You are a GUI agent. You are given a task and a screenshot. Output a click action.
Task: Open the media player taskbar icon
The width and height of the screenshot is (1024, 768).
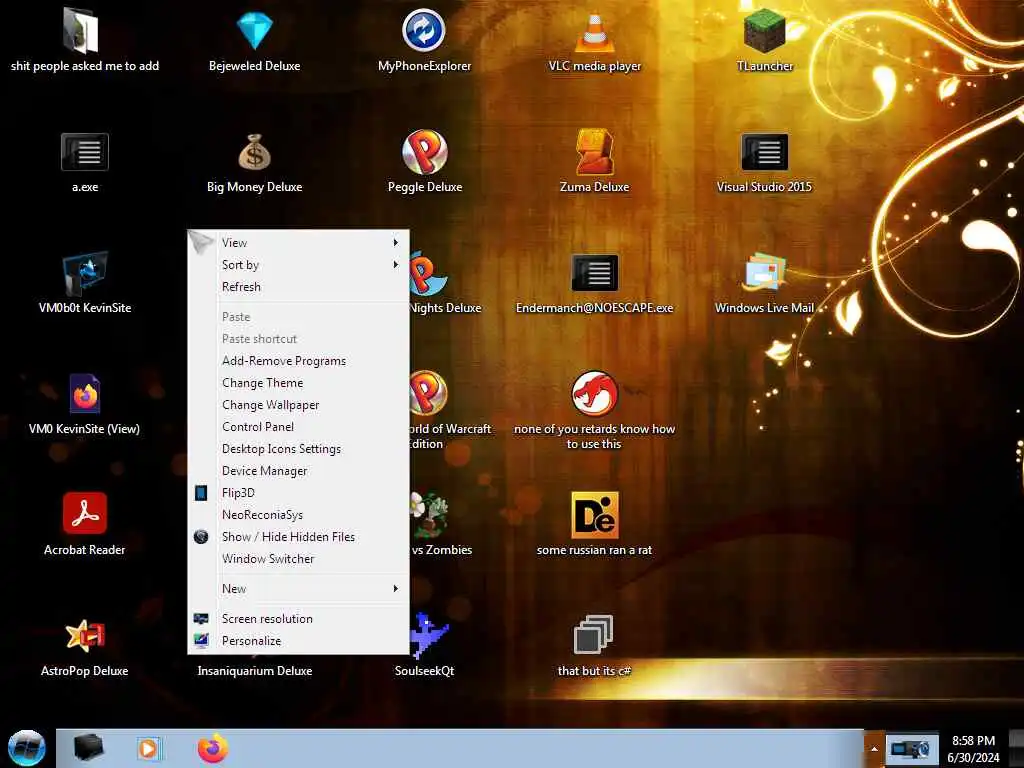click(x=149, y=748)
